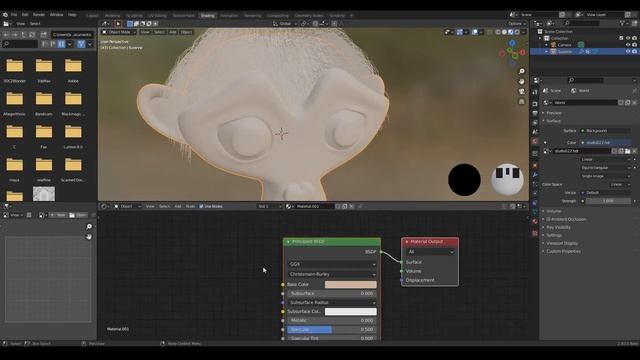Toggle the Collection exclude checkbox in outliner
Viewport: 640px width, 360px height.
[622, 38]
